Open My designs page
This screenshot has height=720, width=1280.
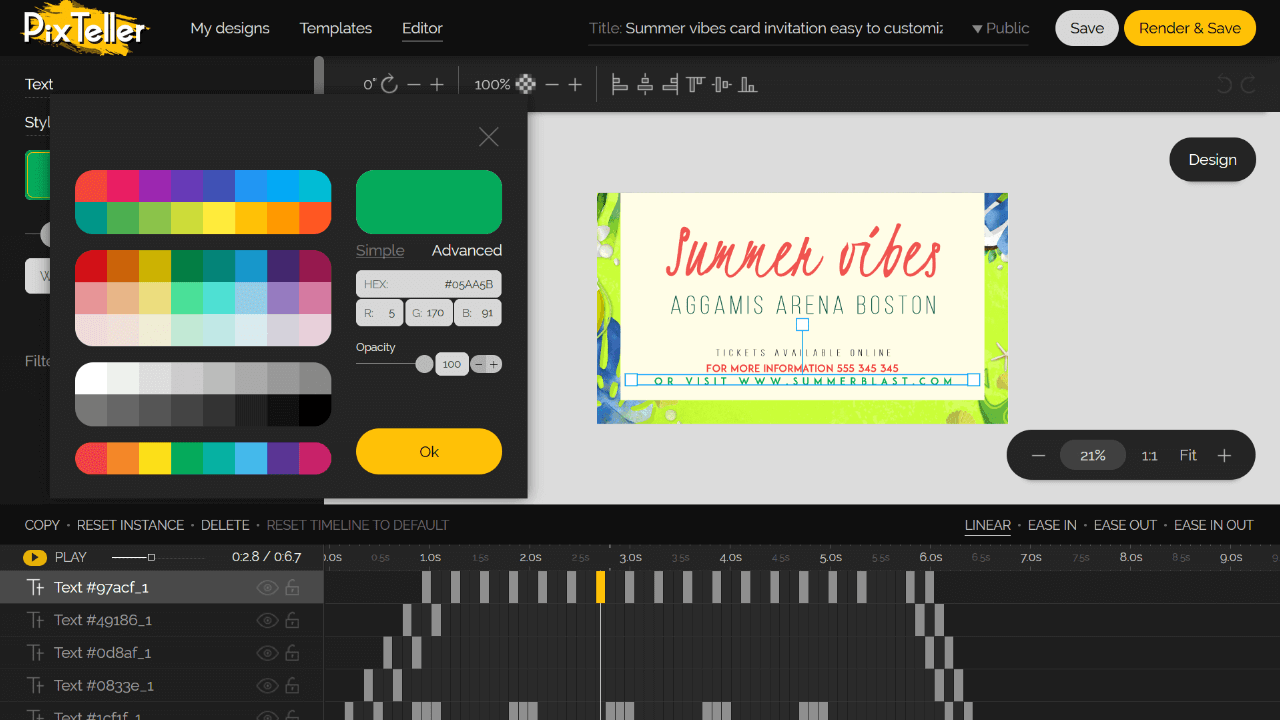tap(230, 28)
